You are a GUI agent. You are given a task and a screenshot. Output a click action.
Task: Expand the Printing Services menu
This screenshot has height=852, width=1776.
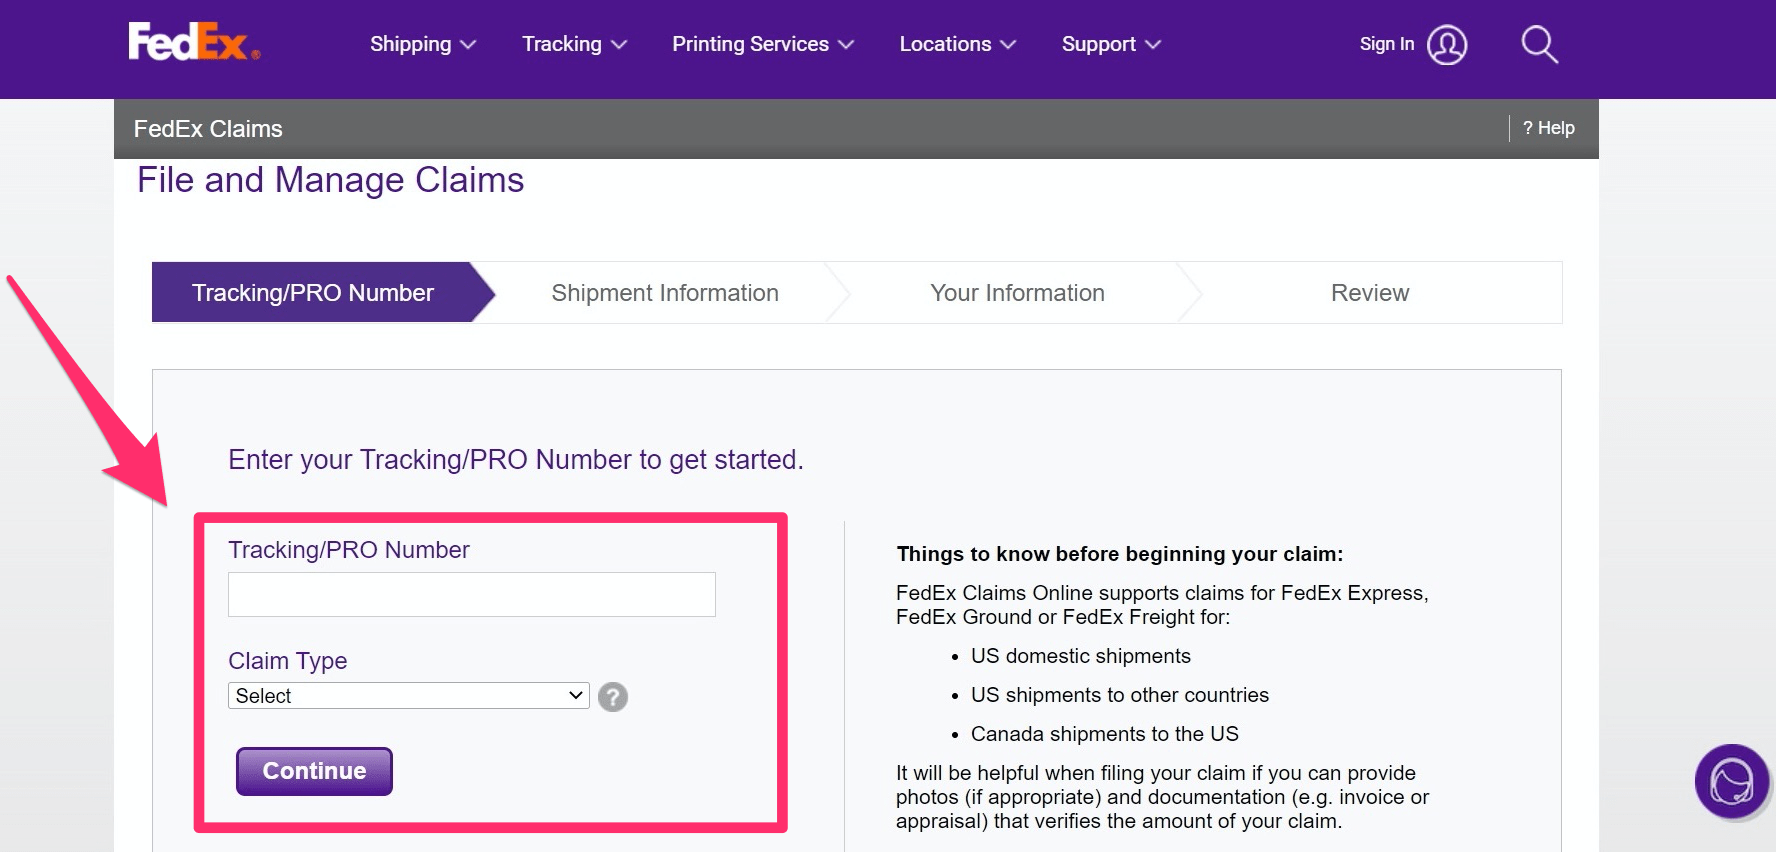(x=763, y=44)
